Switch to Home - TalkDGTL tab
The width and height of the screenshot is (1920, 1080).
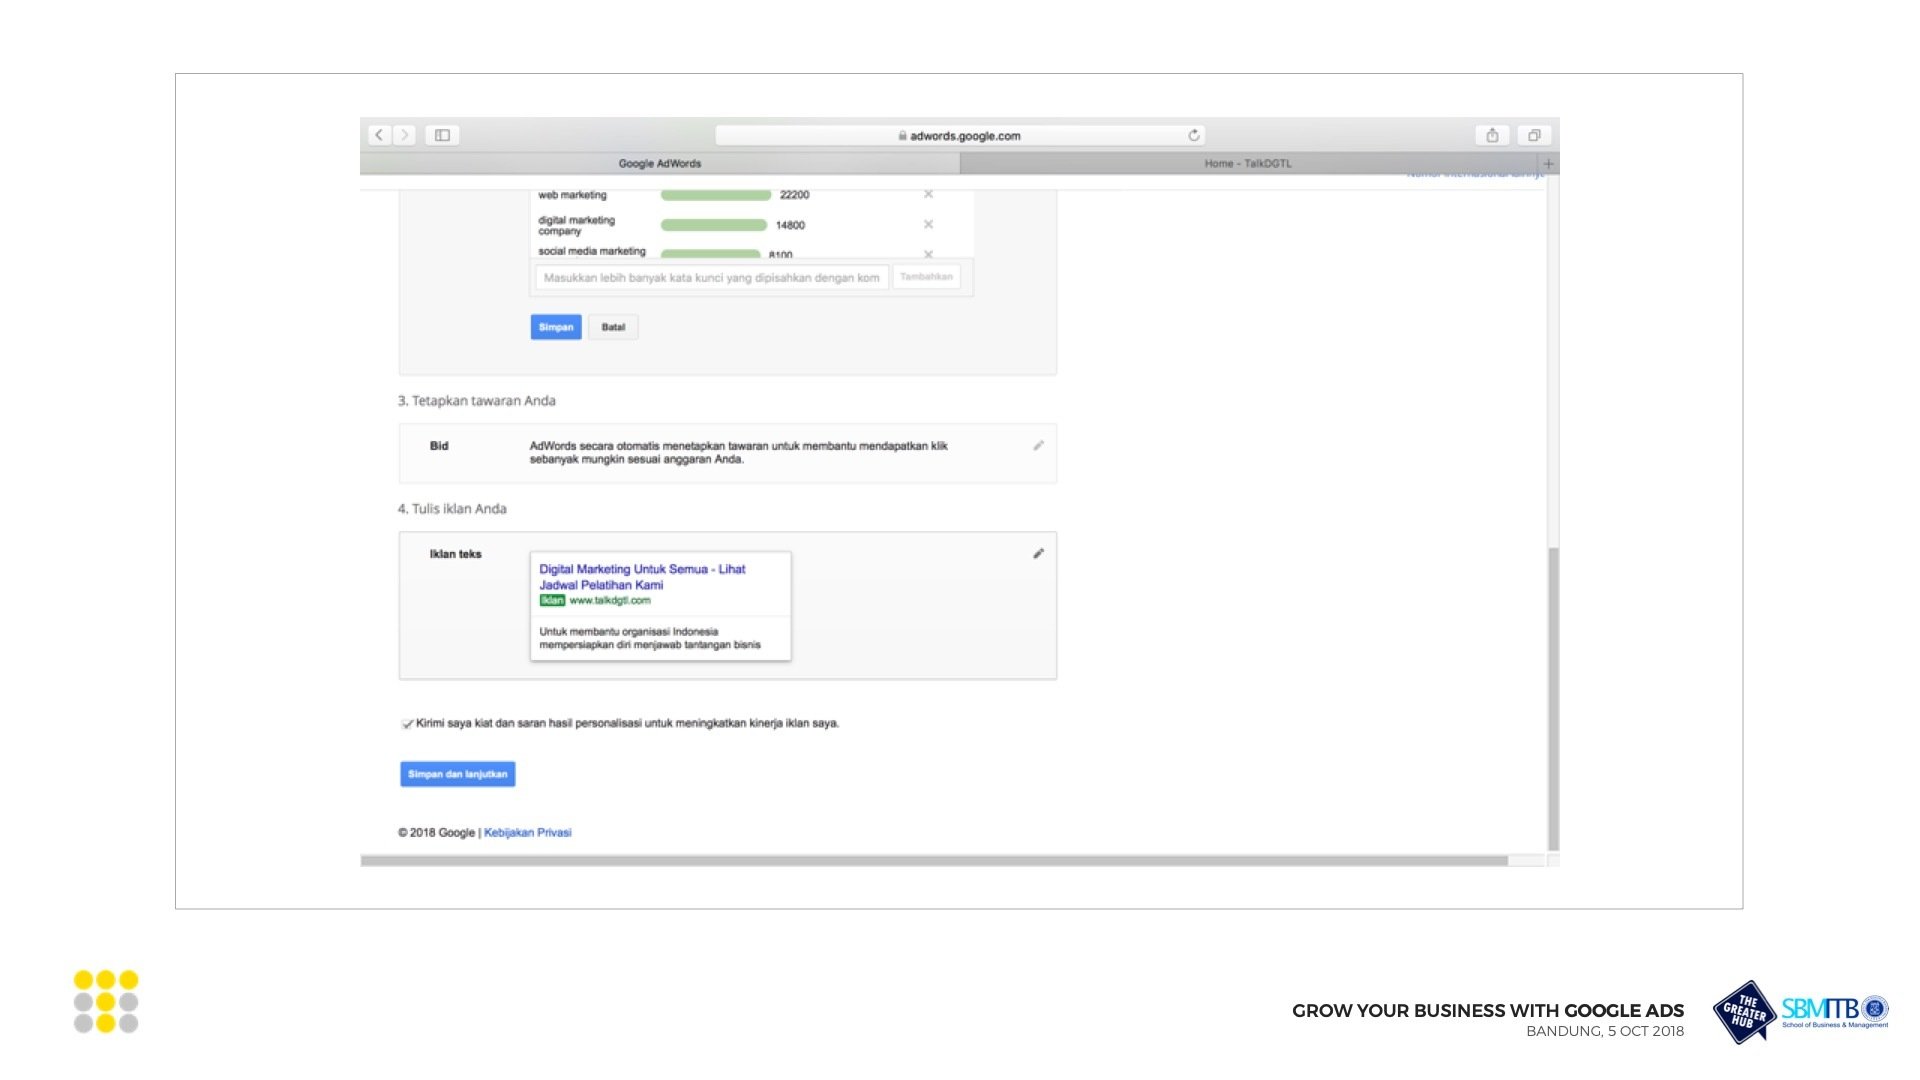1247,164
